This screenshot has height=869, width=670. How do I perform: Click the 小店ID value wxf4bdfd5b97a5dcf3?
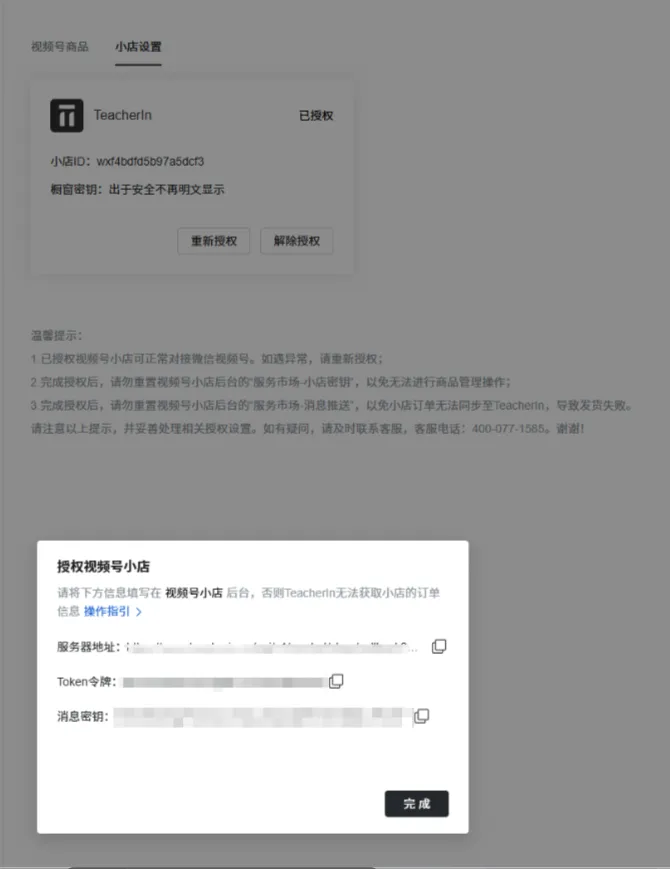click(150, 161)
